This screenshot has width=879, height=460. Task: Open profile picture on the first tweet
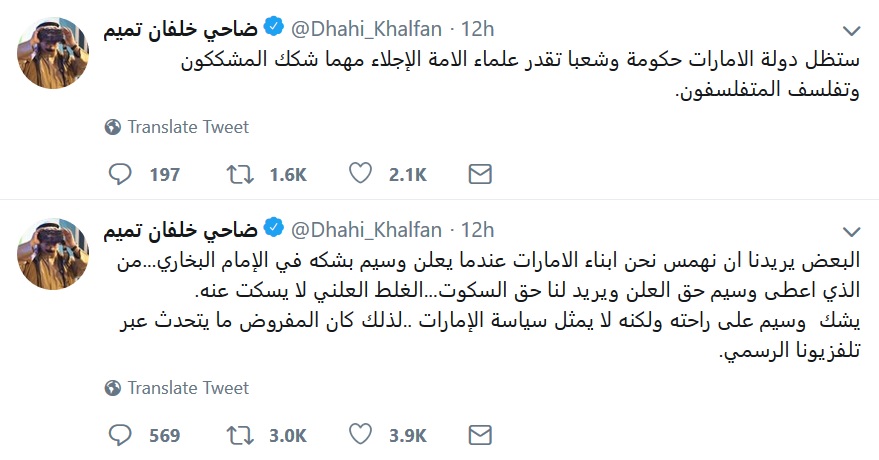click(x=53, y=53)
